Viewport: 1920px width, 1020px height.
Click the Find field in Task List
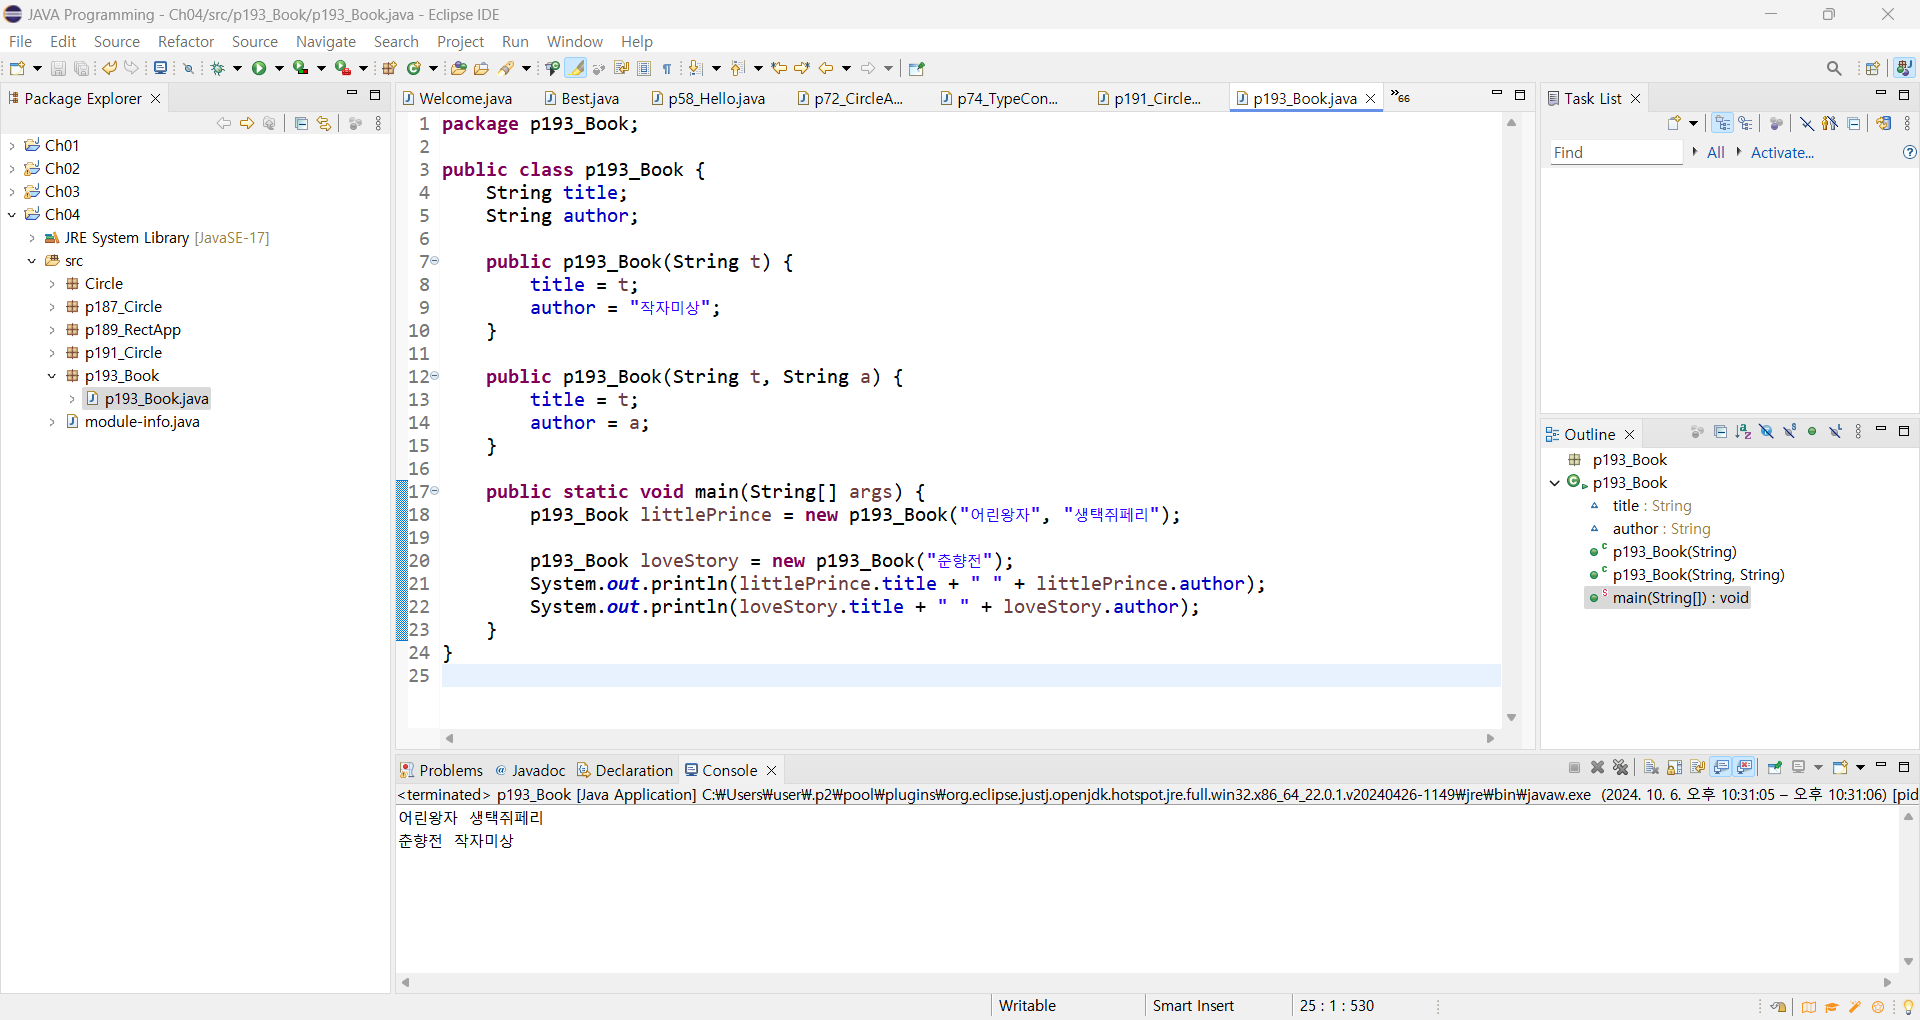pos(1616,152)
